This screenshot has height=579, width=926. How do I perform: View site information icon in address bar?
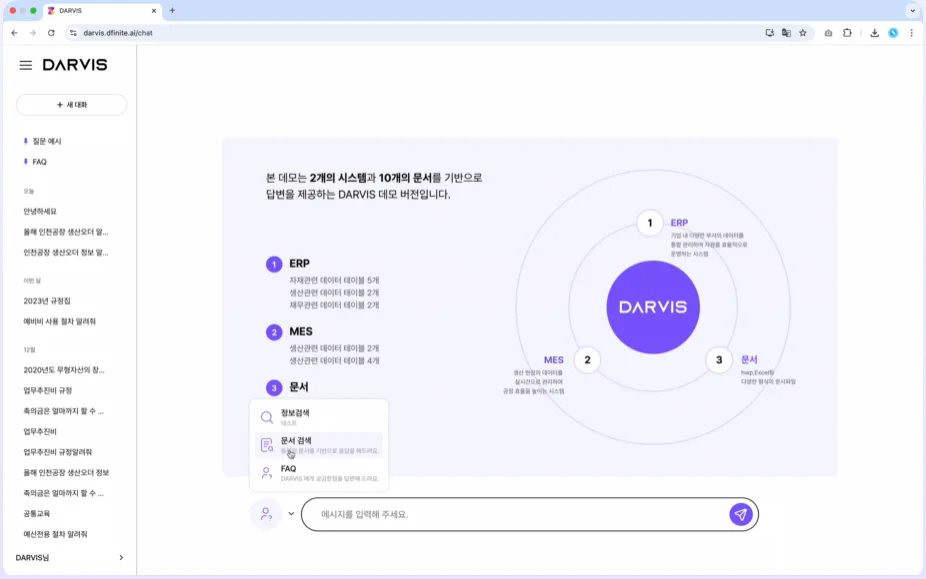tap(73, 33)
